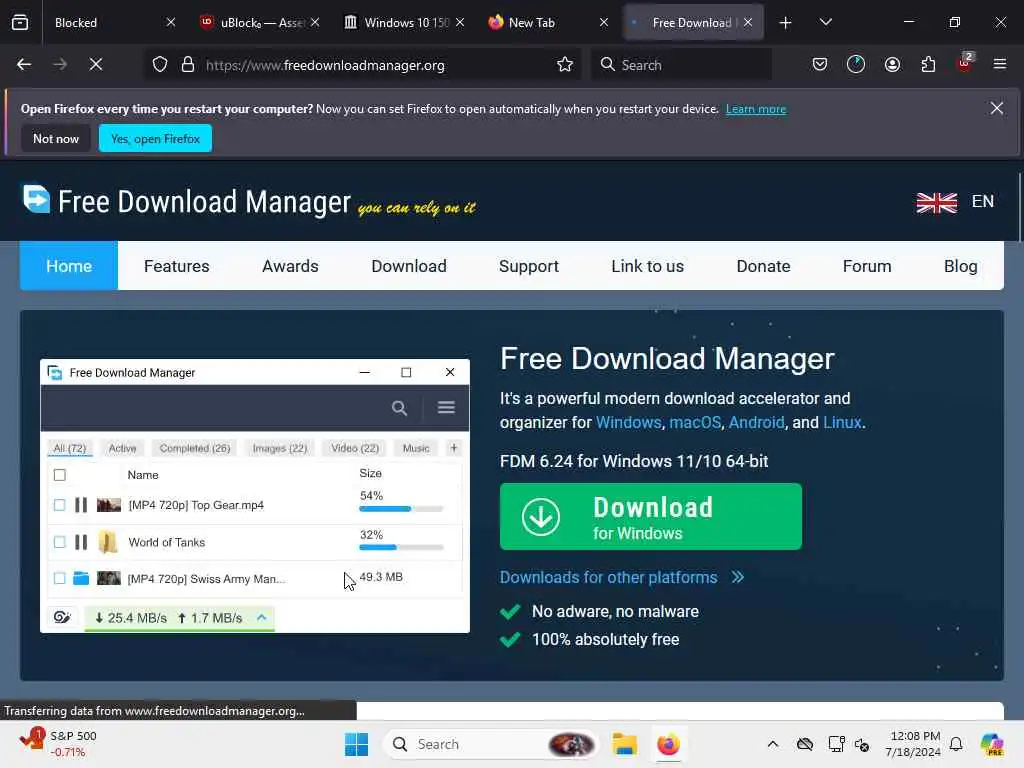Click double chevron beside other platforms
1024x768 pixels.
(738, 577)
